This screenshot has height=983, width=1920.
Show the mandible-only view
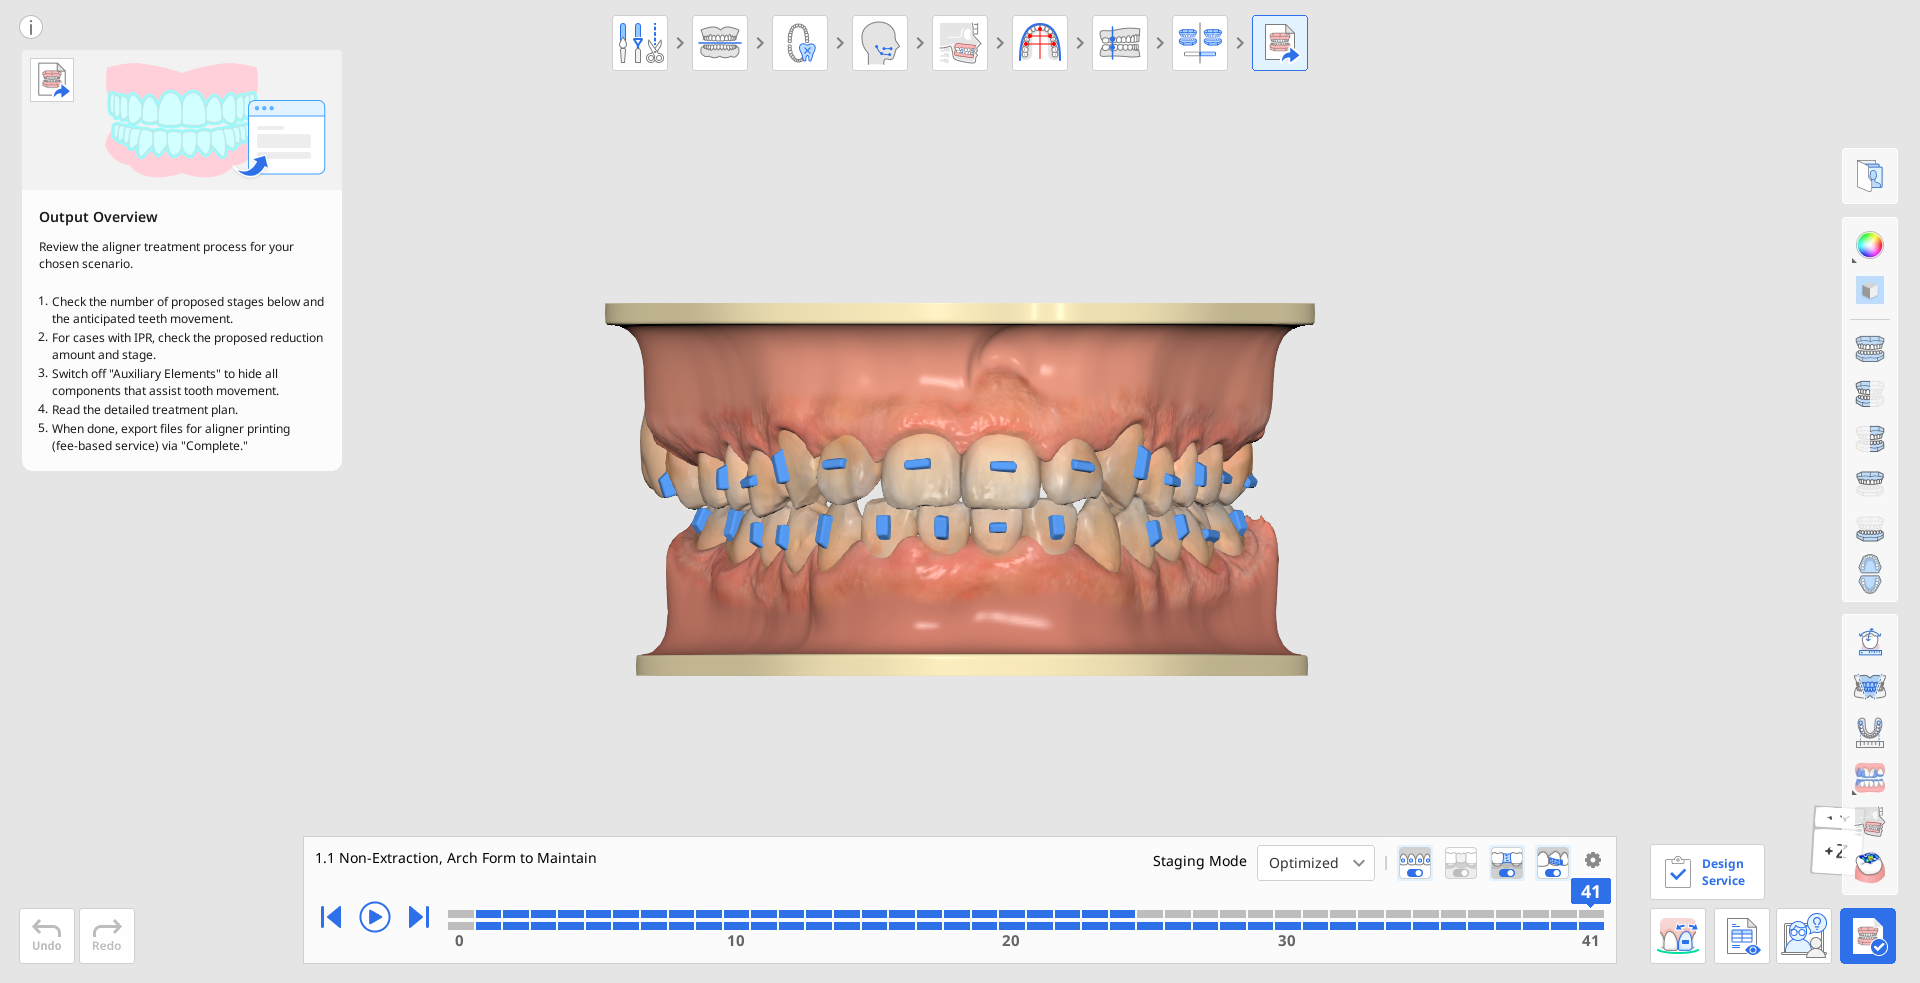pos(1869,528)
